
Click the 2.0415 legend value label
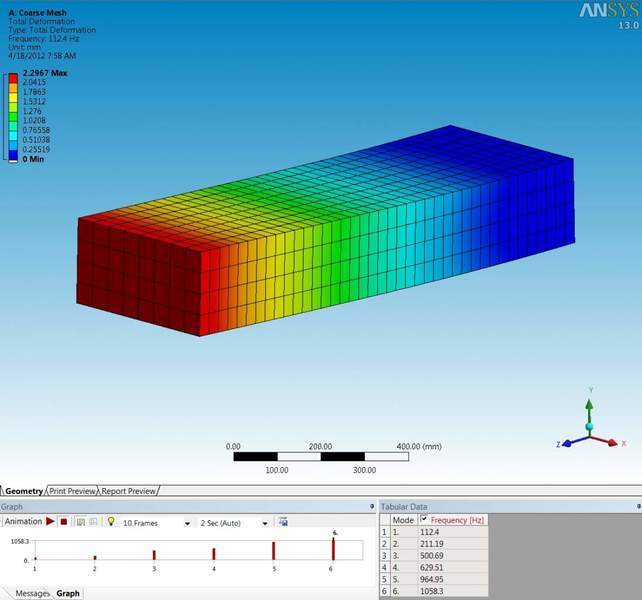(34, 82)
